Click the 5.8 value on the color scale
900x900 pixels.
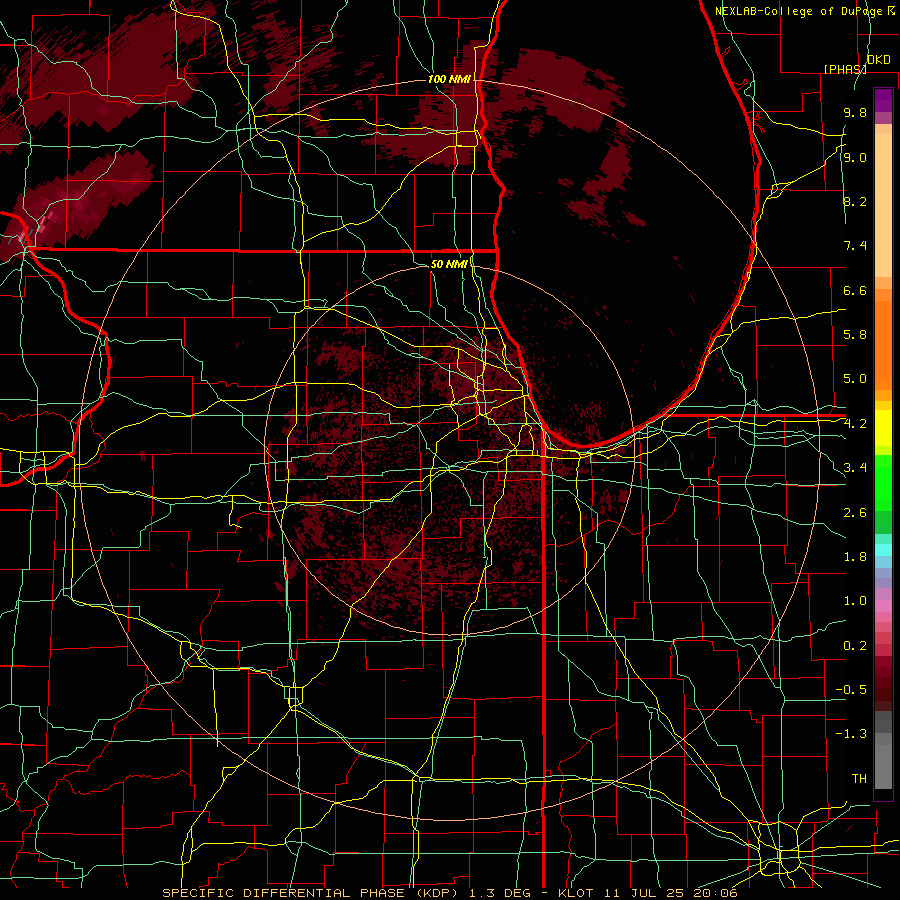click(x=855, y=335)
